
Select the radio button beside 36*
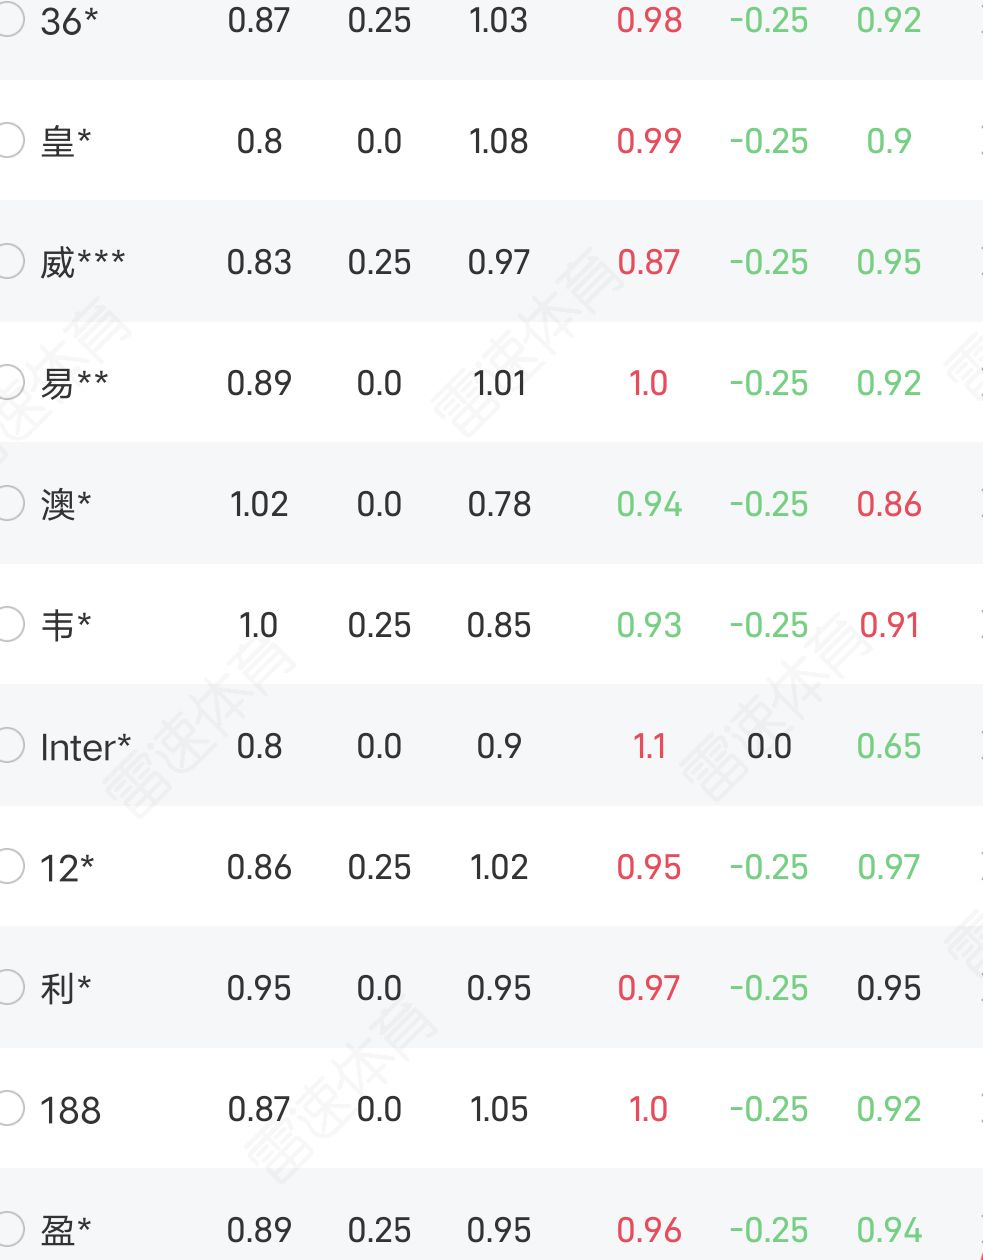(9, 20)
